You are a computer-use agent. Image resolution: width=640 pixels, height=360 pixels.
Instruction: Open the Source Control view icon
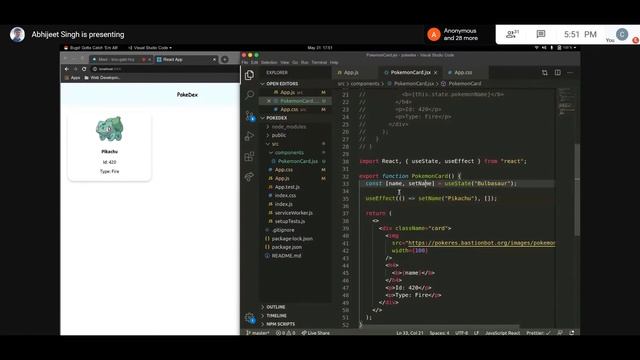click(x=249, y=116)
